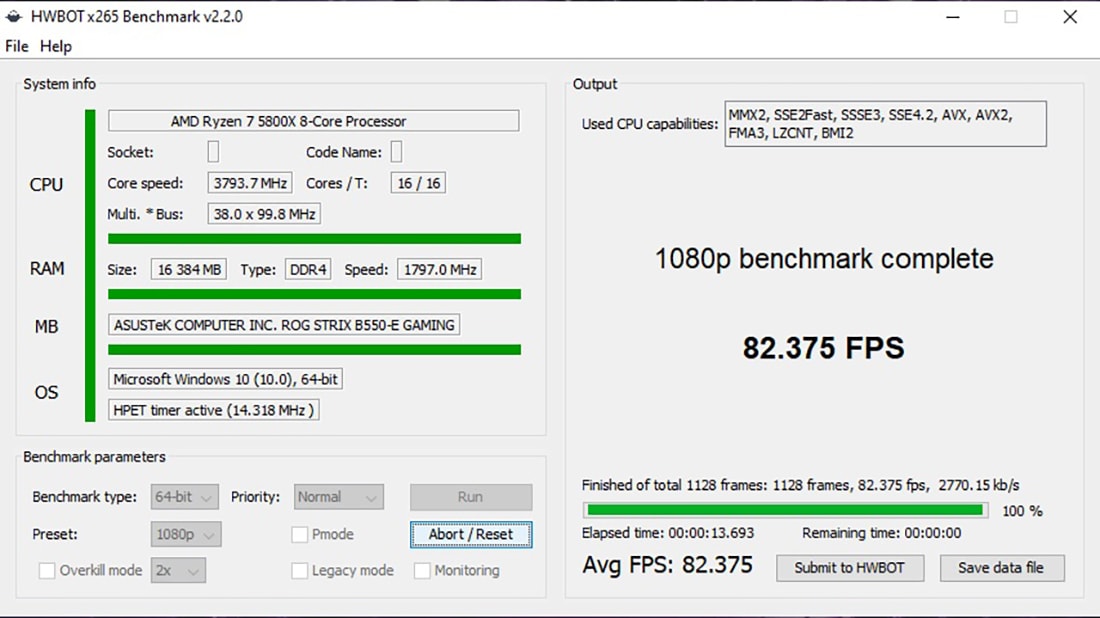The image size is (1100, 618).
Task: Tick the Monitoring checkbox
Action: 422,571
